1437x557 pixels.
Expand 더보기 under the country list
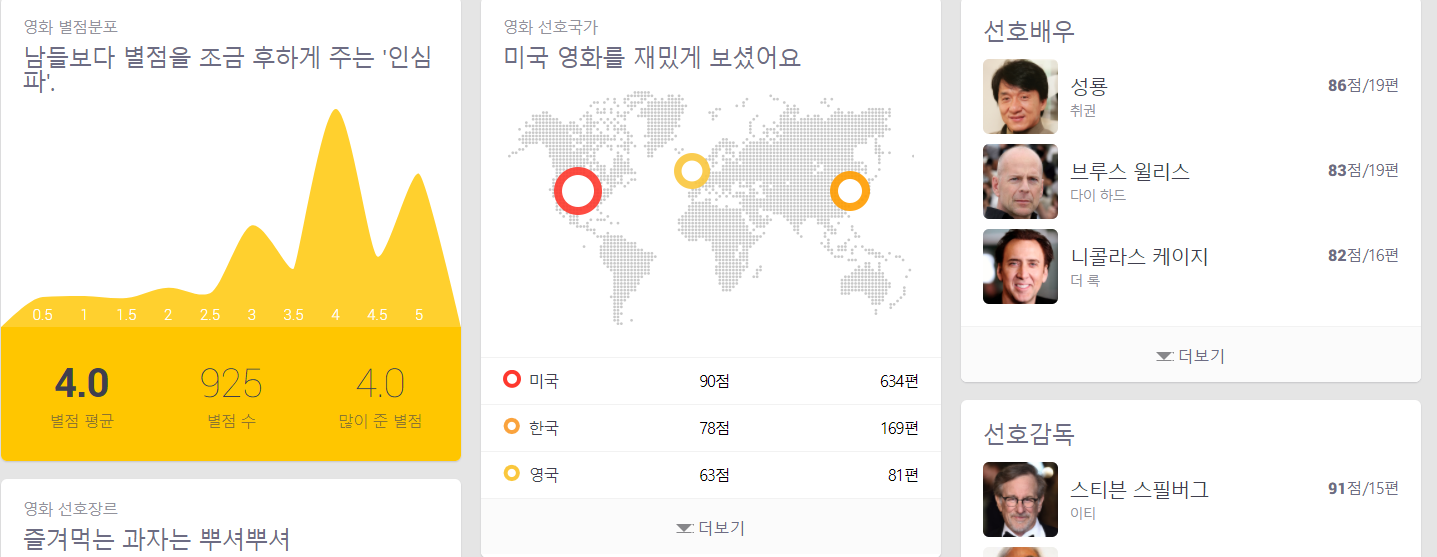(710, 528)
